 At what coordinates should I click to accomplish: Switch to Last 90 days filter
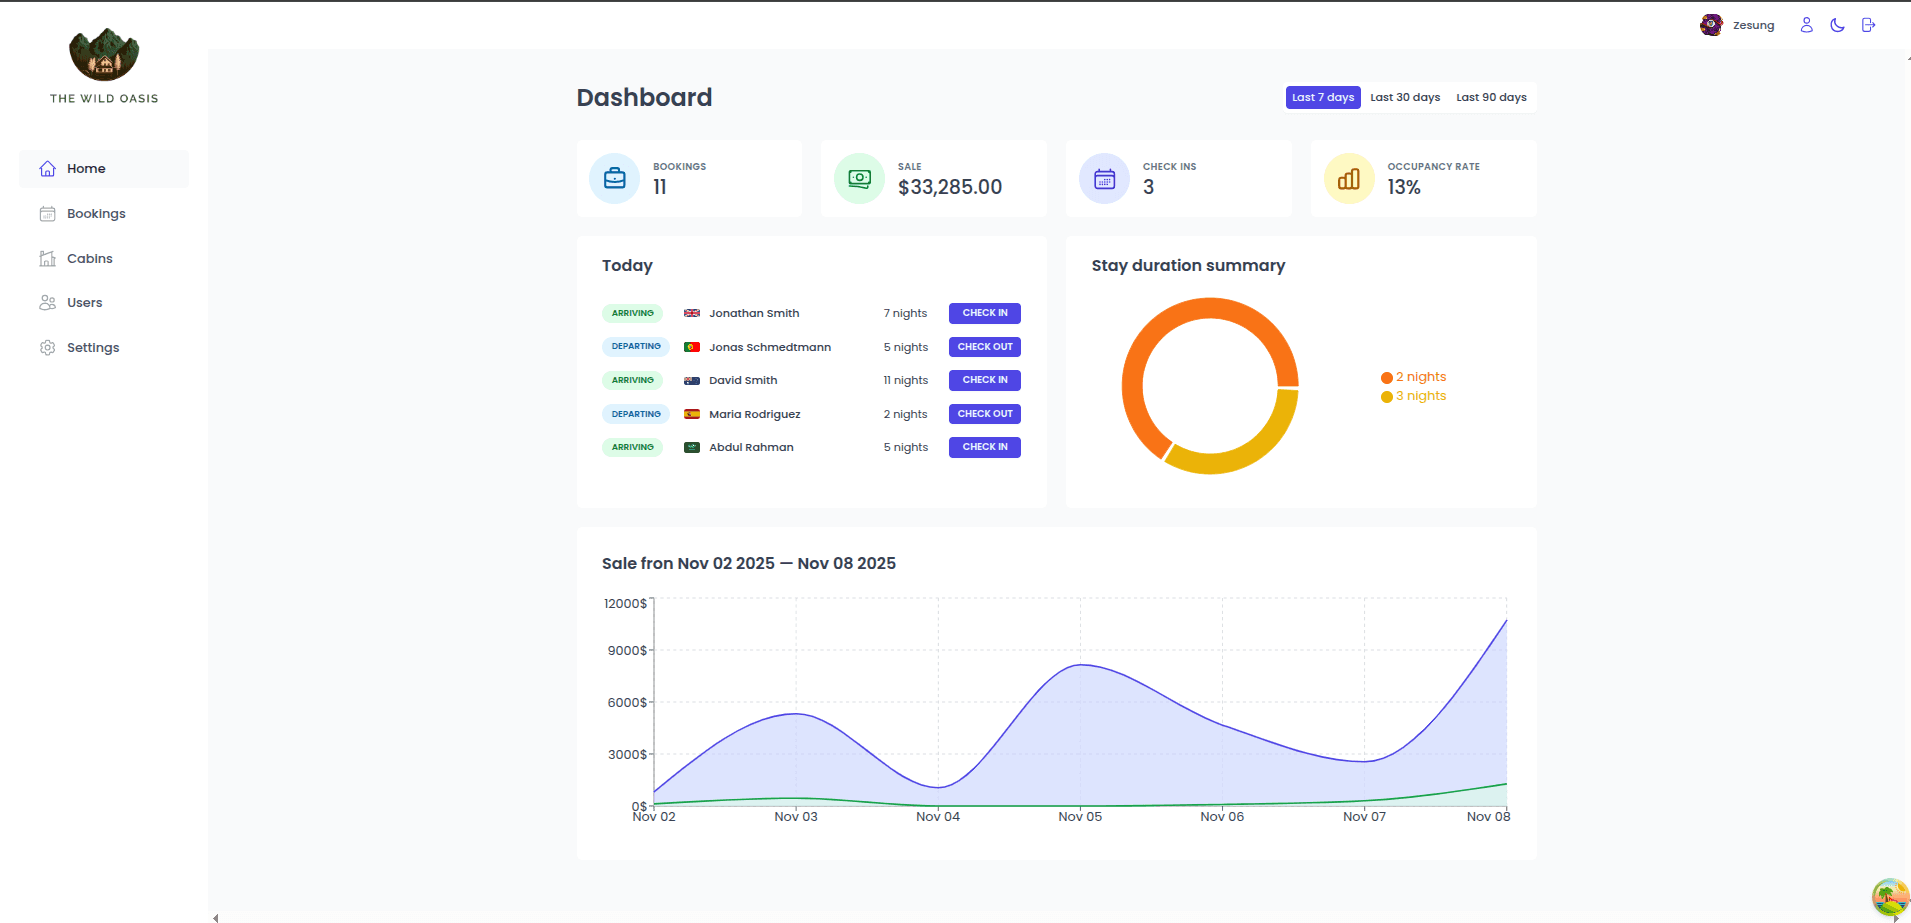(x=1491, y=98)
